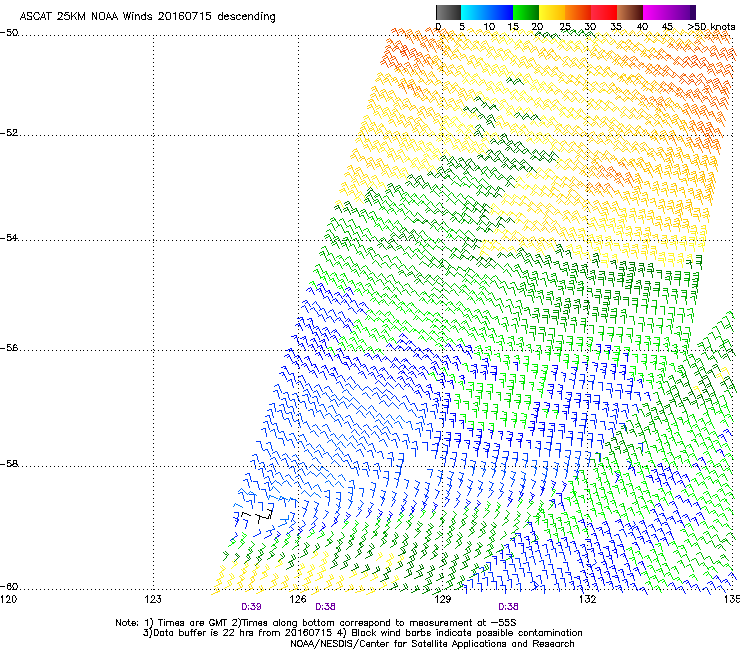Viewport: 740px width, 650px height.
Task: Click the '5' tick label under the color bar
Action: click(462, 27)
